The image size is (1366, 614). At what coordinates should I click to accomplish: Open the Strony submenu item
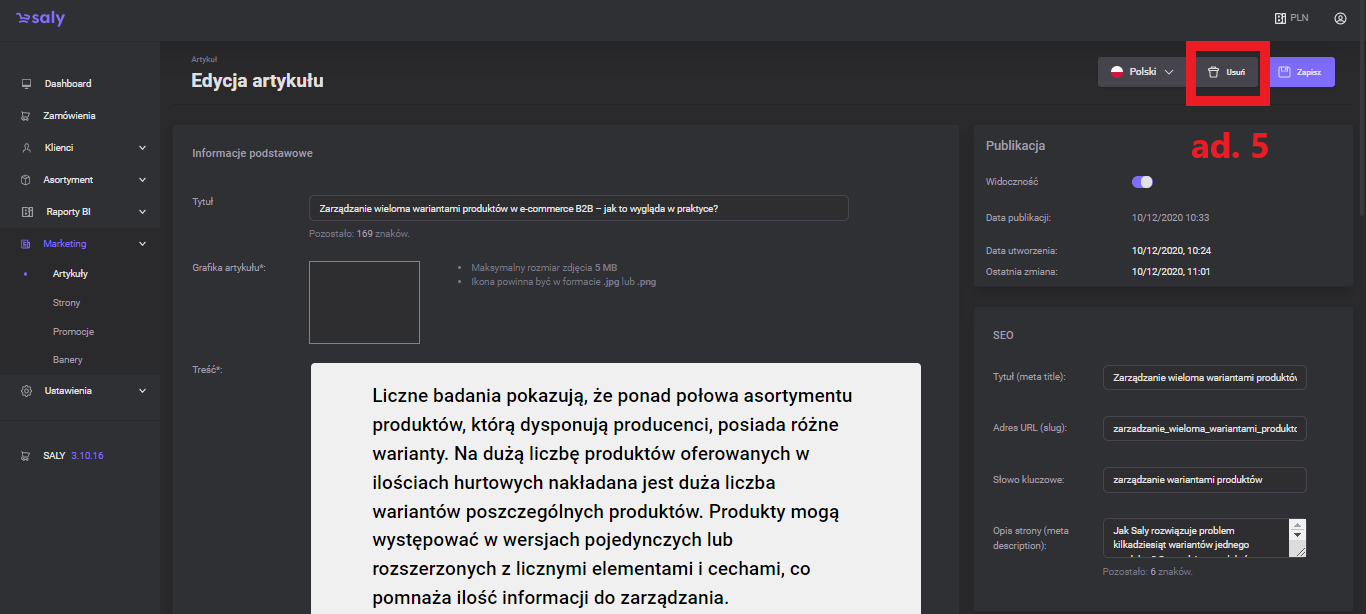[67, 303]
